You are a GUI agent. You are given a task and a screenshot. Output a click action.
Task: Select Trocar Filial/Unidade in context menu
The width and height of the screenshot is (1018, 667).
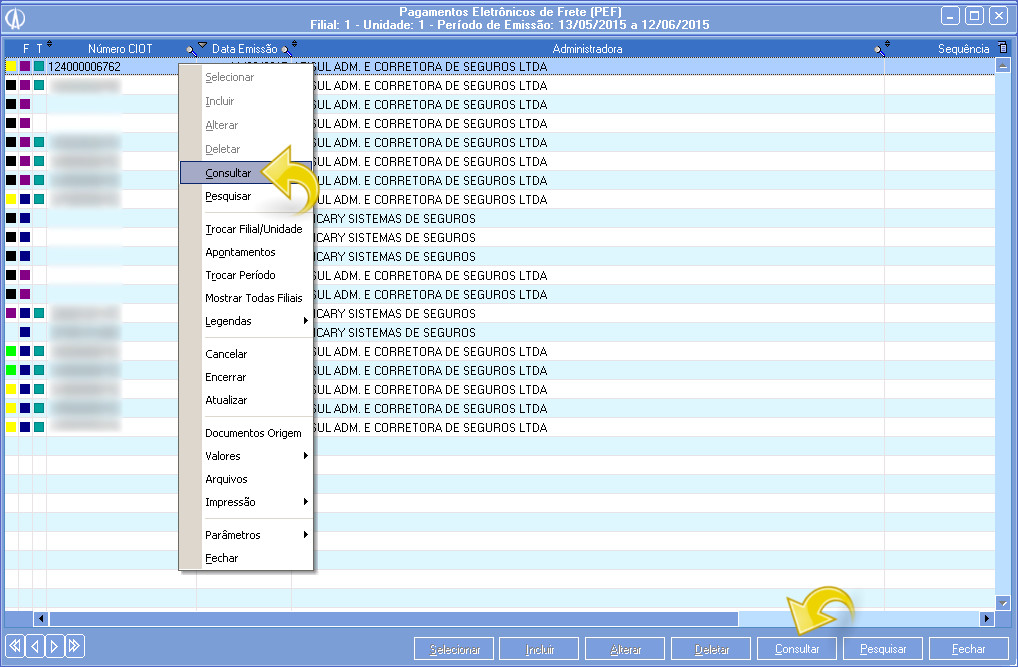click(x=253, y=229)
